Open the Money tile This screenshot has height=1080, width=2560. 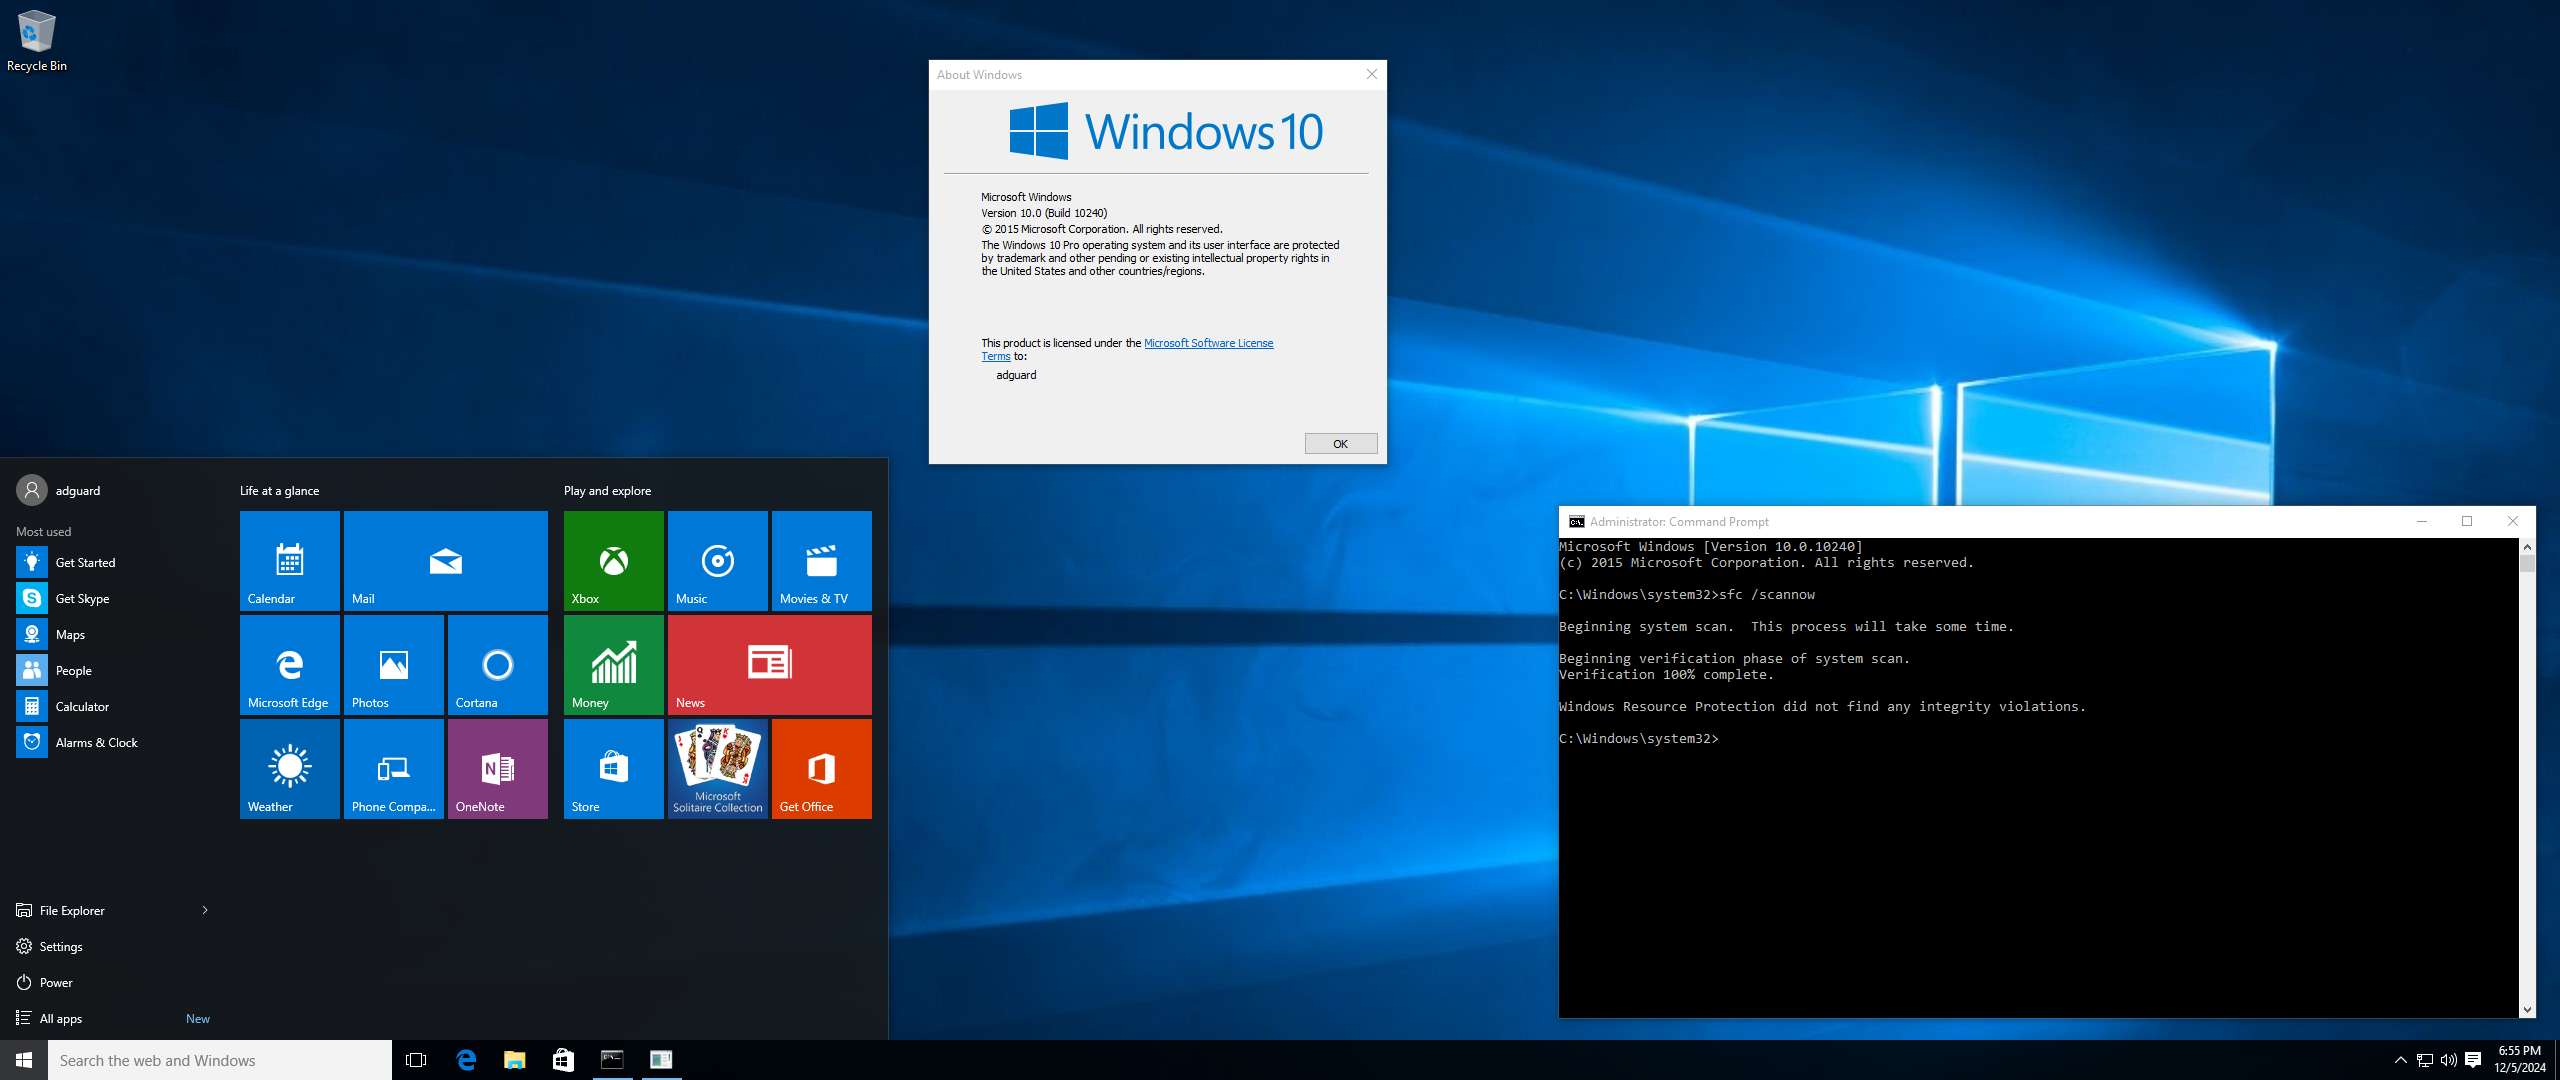pyautogui.click(x=614, y=665)
